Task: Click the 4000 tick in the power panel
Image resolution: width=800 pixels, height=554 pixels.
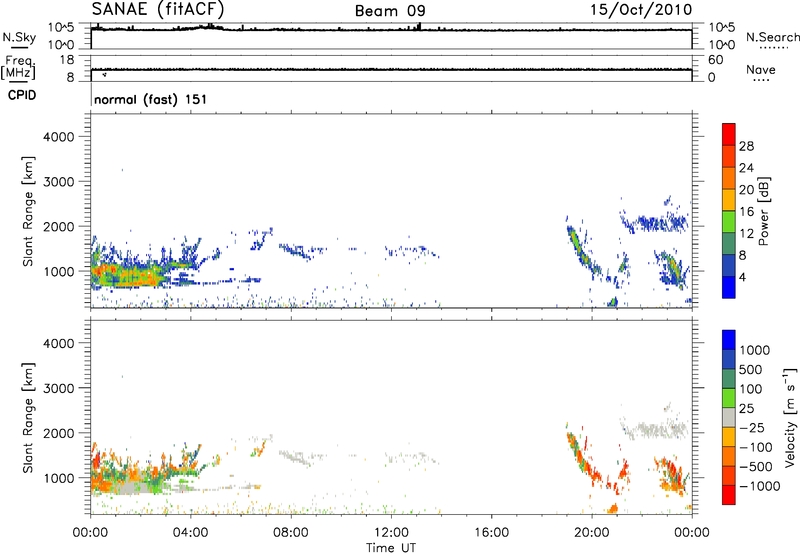Action: click(58, 137)
